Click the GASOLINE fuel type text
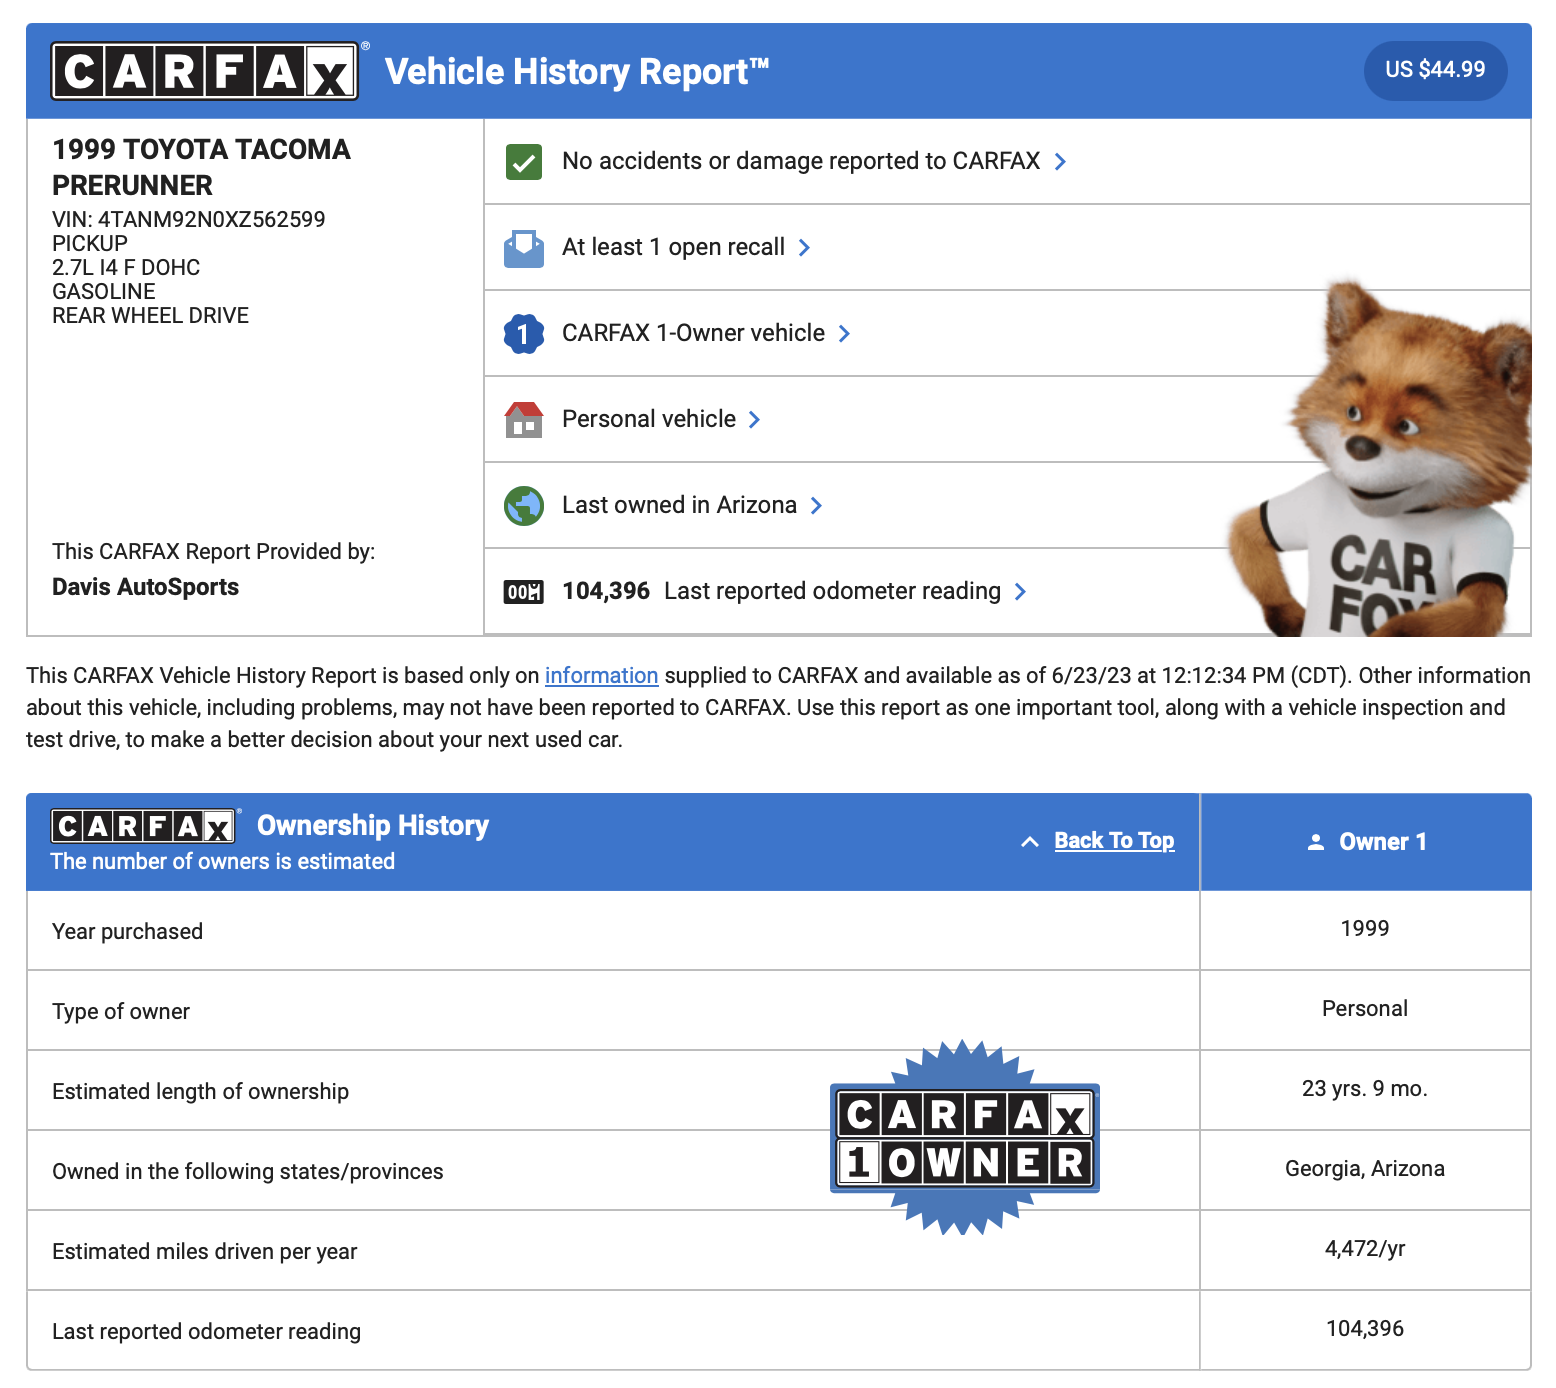Image resolution: width=1556 pixels, height=1388 pixels. [x=104, y=291]
